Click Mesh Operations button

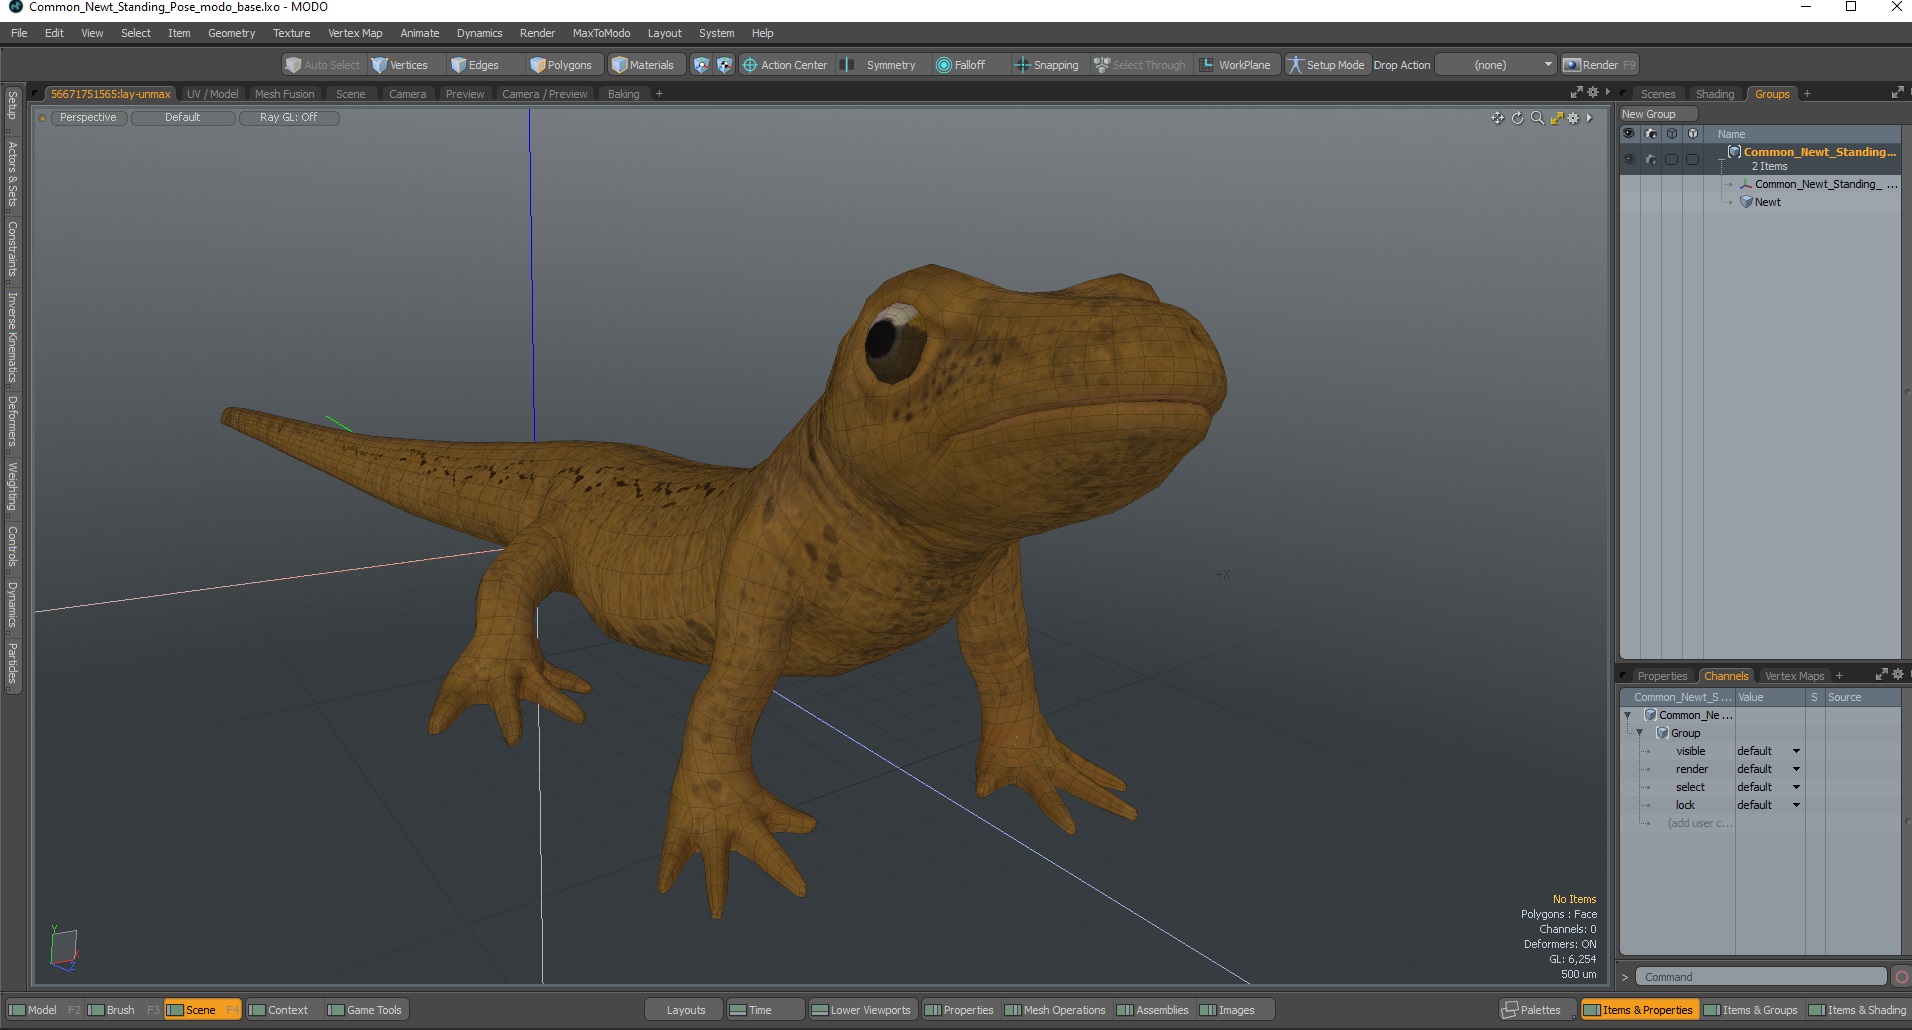[x=1054, y=1010]
